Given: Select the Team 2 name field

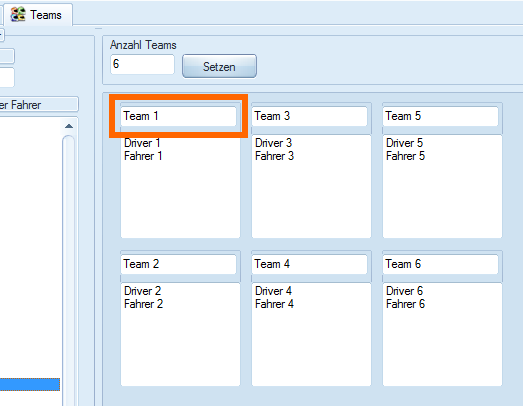Looking at the screenshot, I should [x=178, y=264].
